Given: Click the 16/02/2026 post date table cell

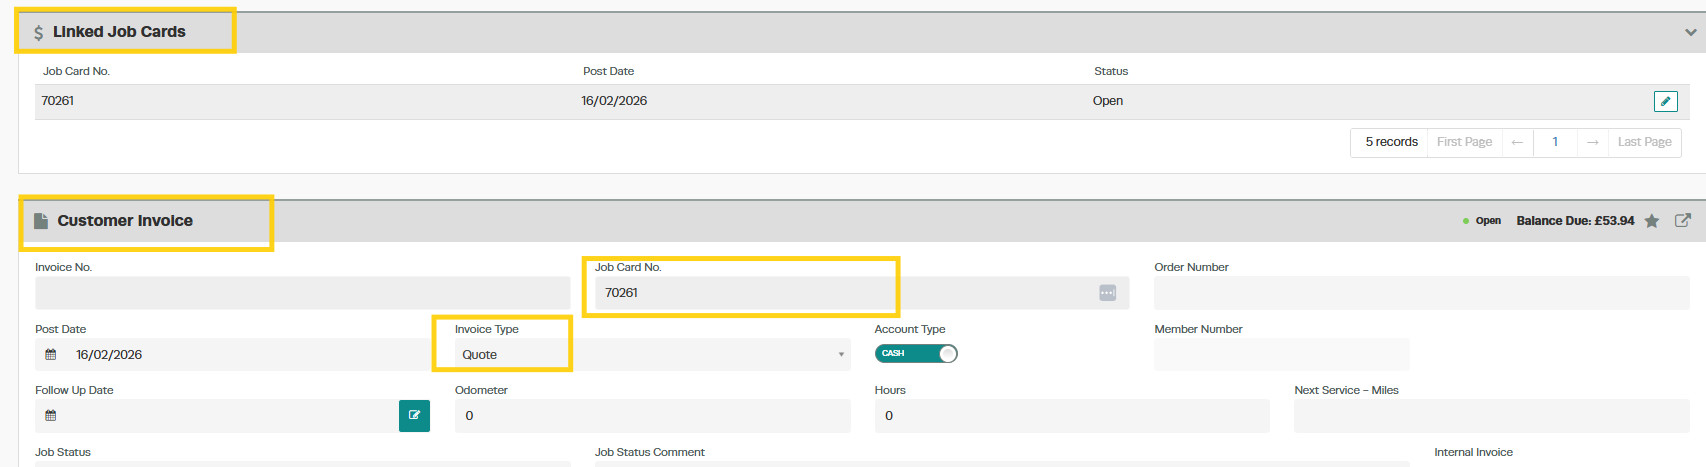Looking at the screenshot, I should 614,101.
